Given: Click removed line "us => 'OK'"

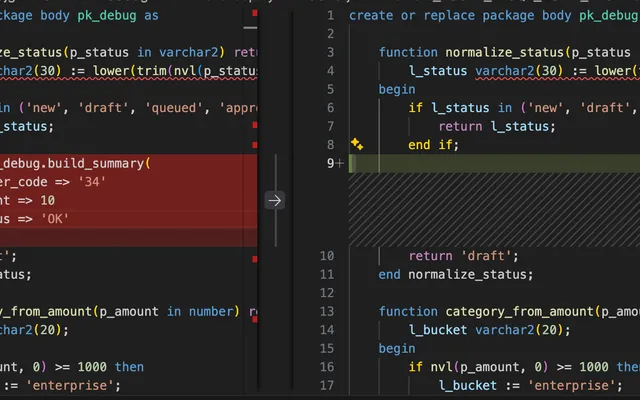Looking at the screenshot, I should point(34,219).
